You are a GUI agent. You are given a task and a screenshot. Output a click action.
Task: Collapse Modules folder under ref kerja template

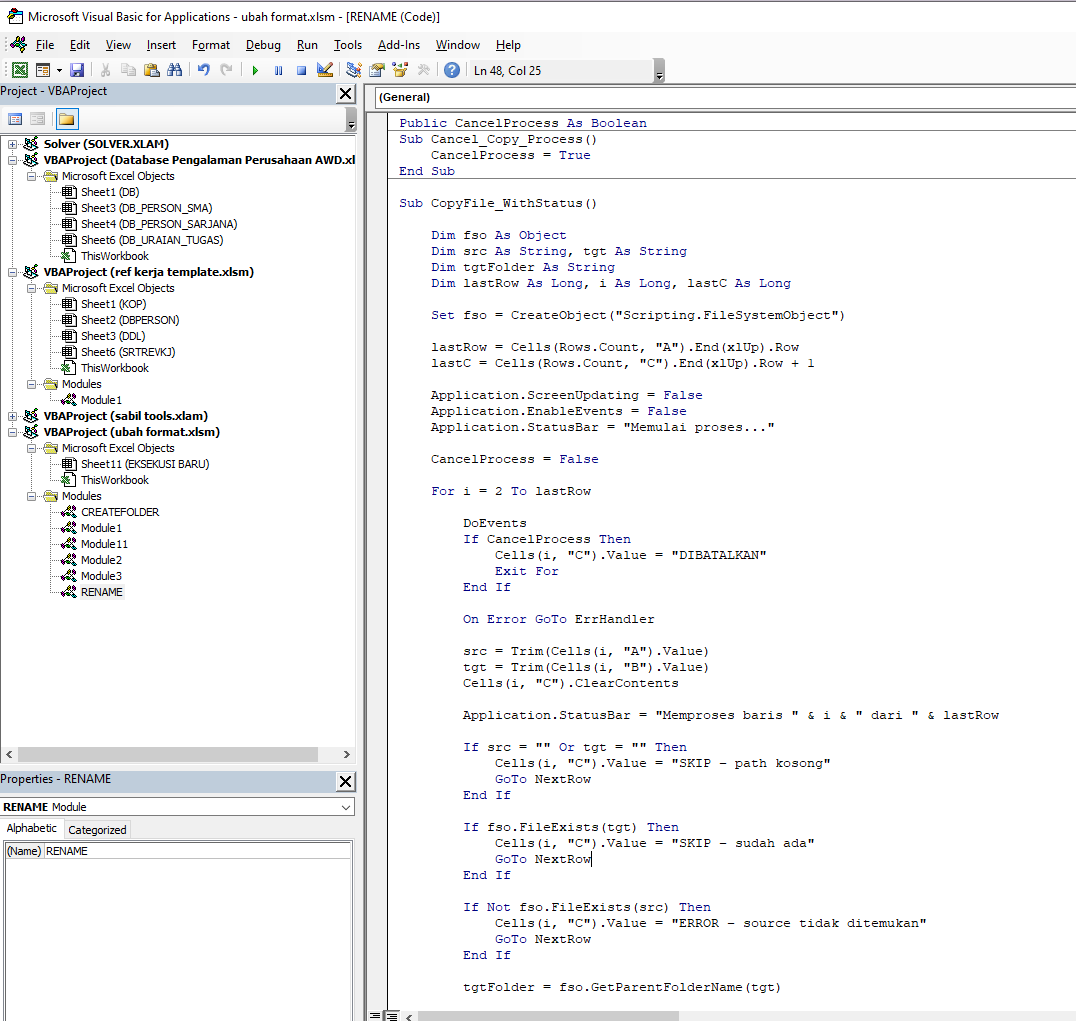(x=32, y=384)
